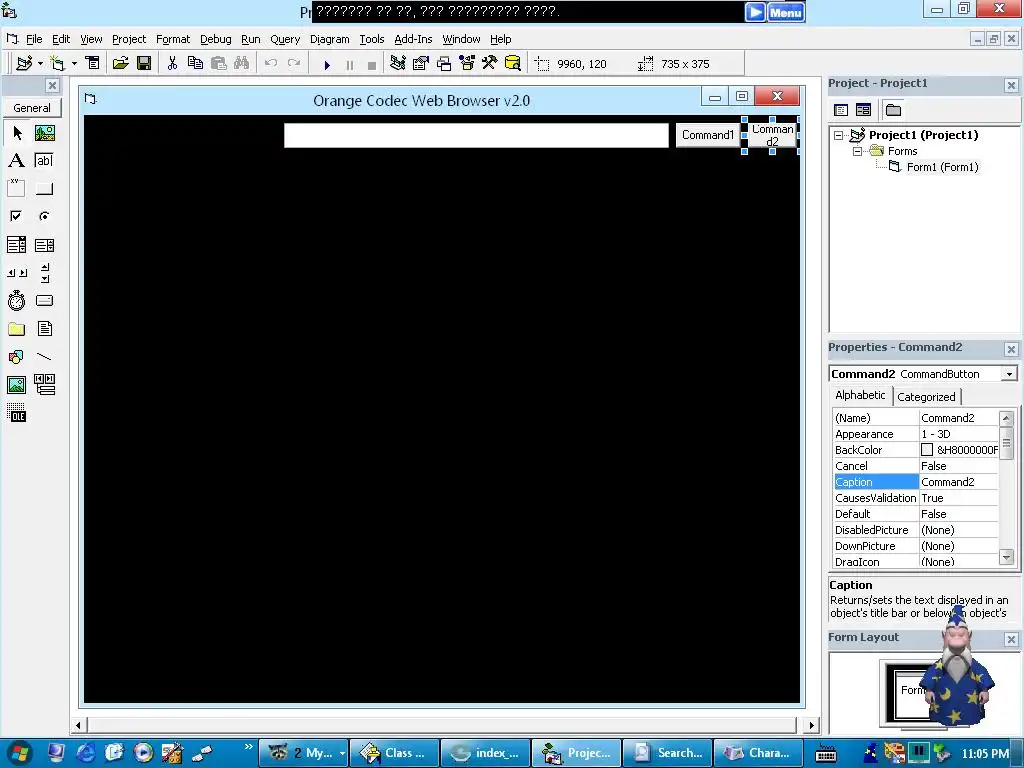Open the Object Browser toolbar icon

coord(467,63)
